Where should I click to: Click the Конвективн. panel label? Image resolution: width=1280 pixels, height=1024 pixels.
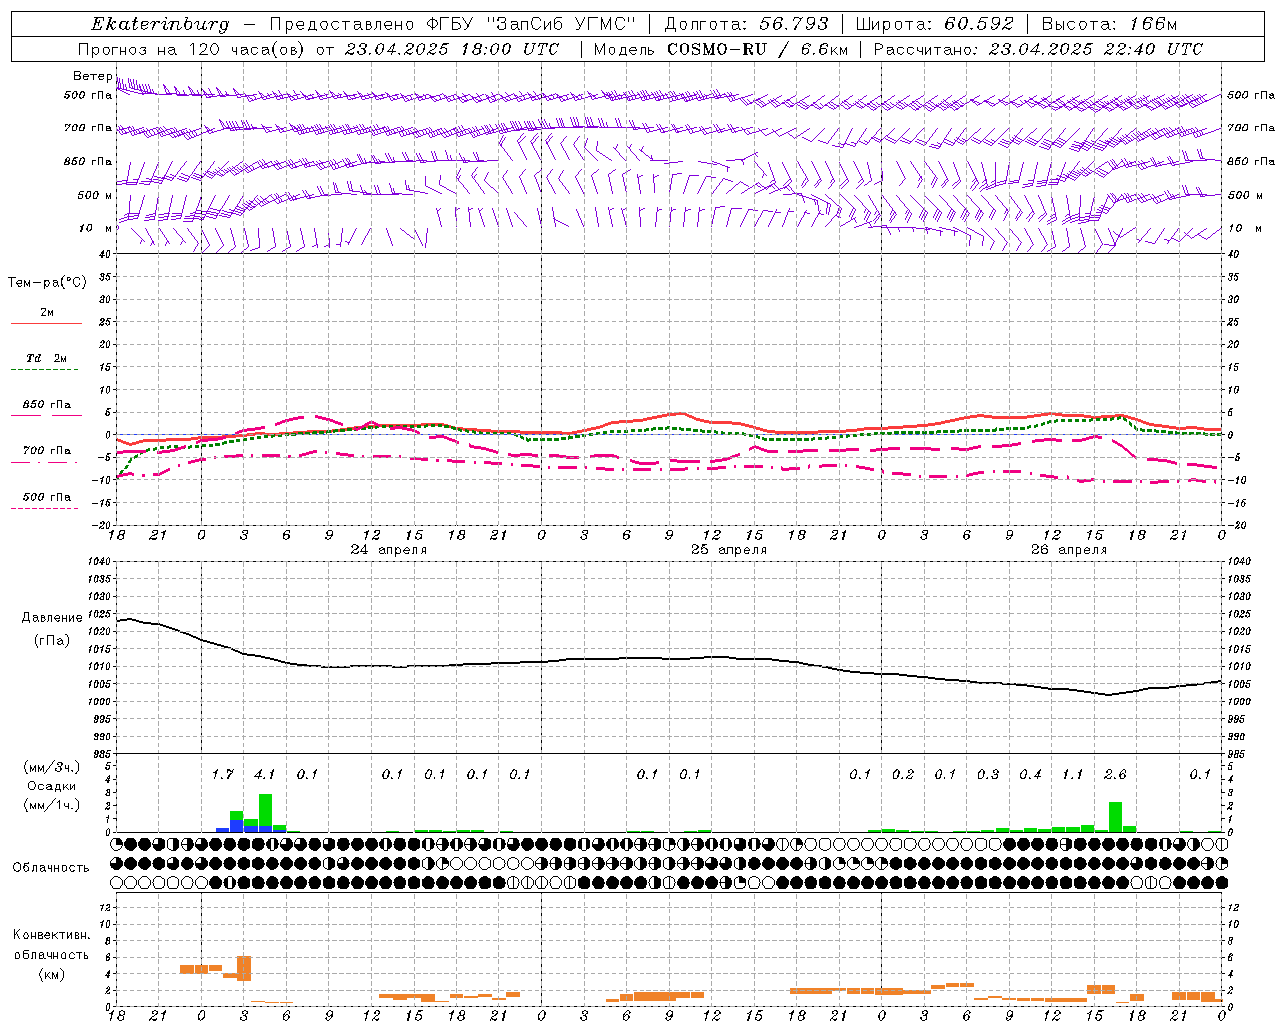coord(52,935)
